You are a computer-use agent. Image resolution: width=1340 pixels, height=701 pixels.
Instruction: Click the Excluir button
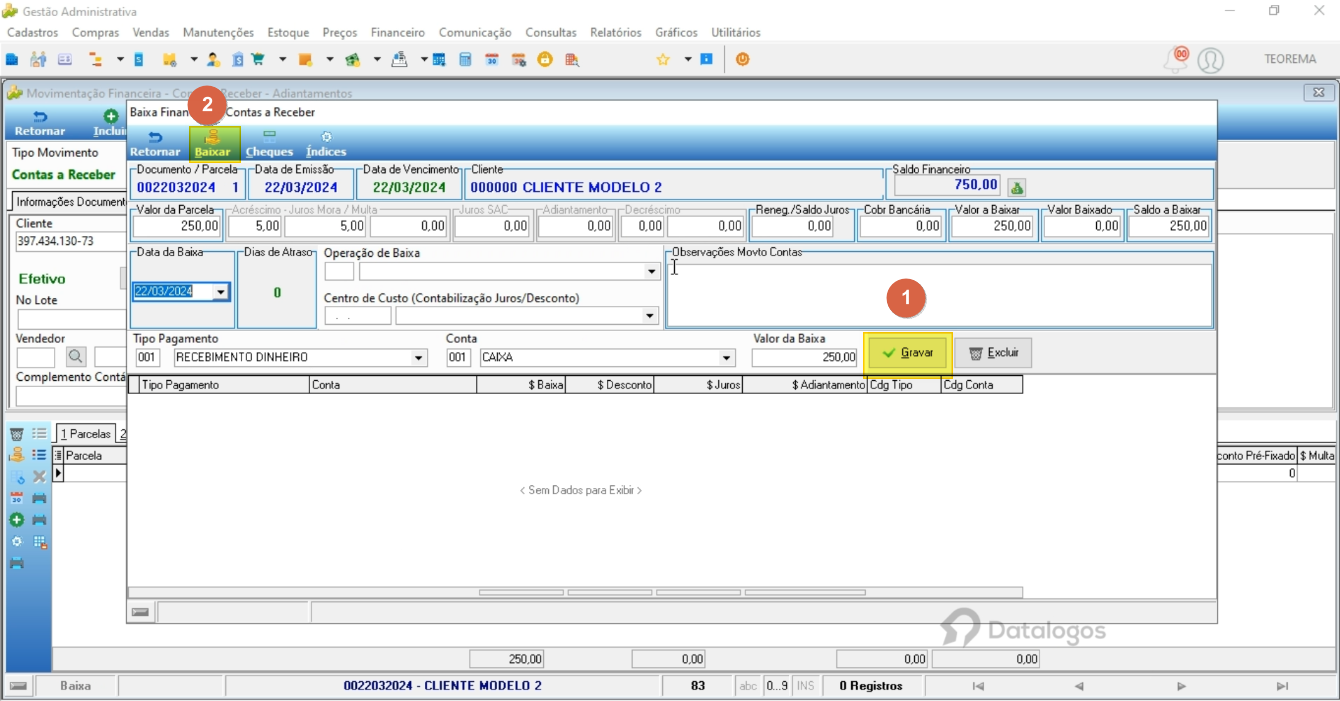click(993, 353)
